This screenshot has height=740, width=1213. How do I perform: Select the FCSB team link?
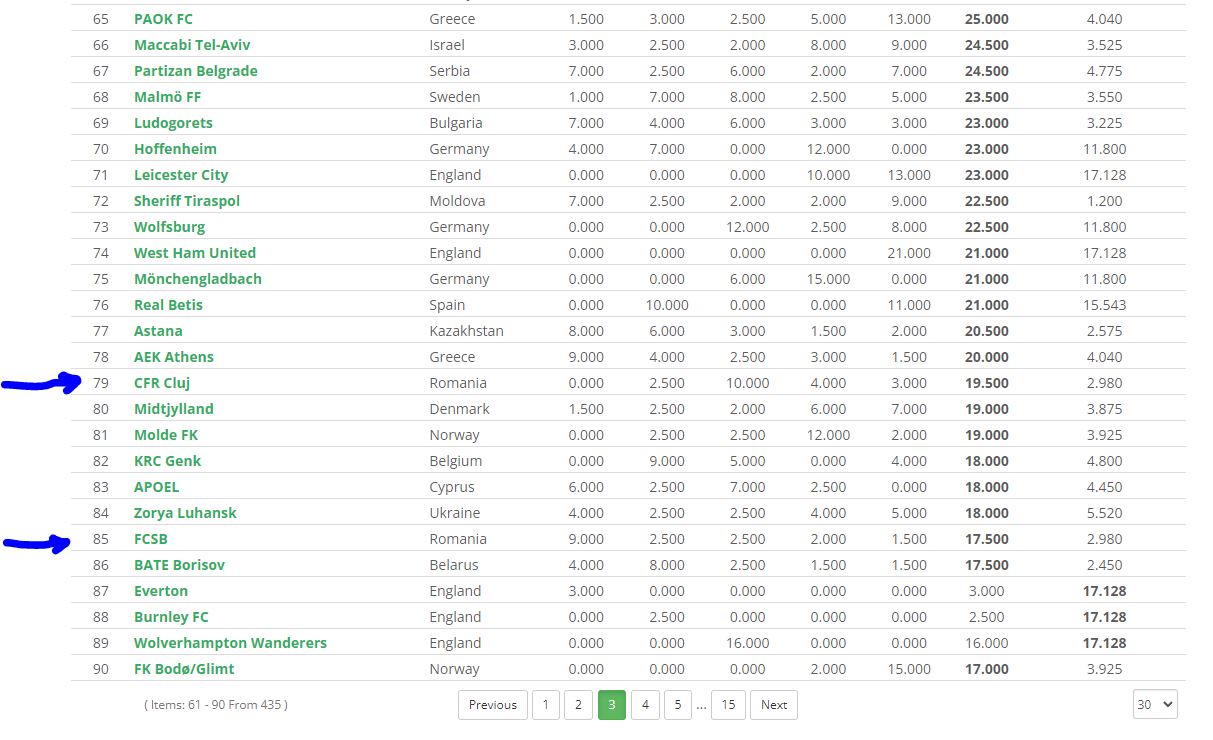(x=151, y=539)
